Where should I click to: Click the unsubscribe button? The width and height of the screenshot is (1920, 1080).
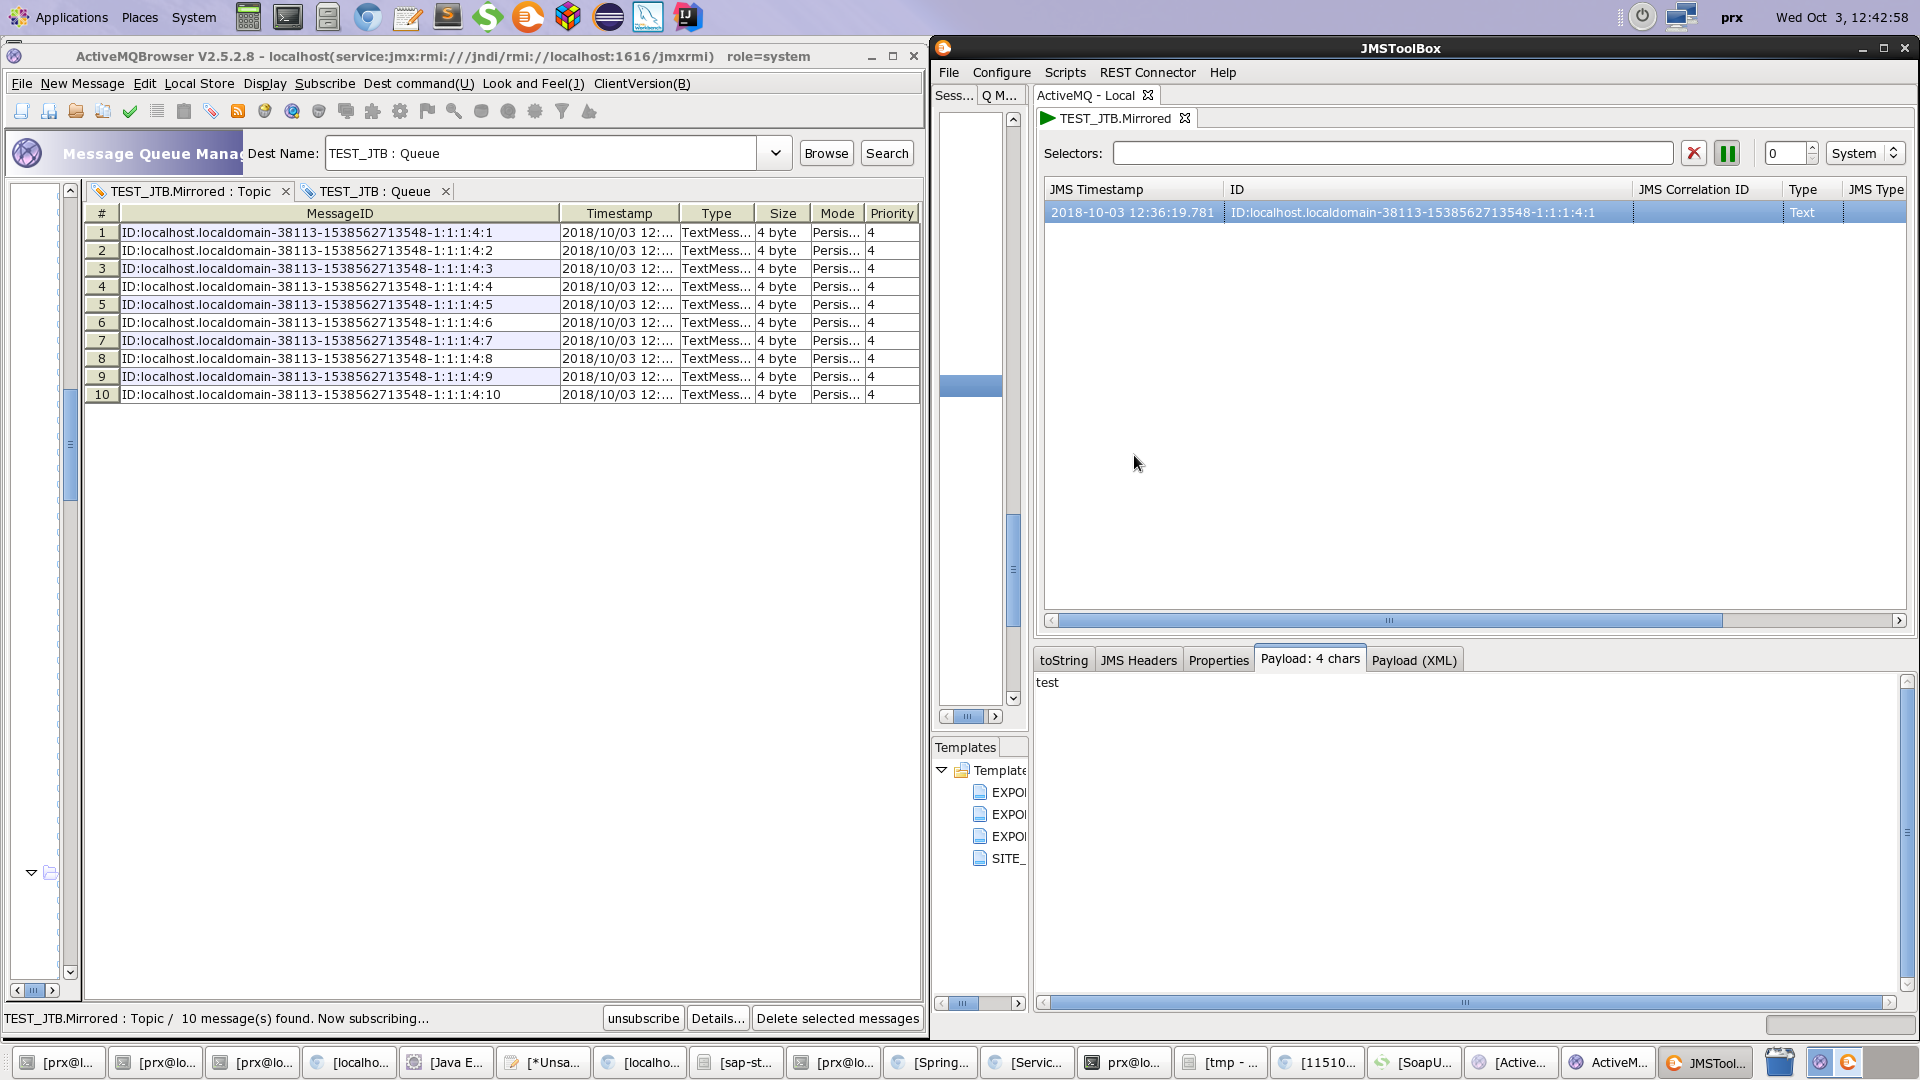(x=643, y=1018)
